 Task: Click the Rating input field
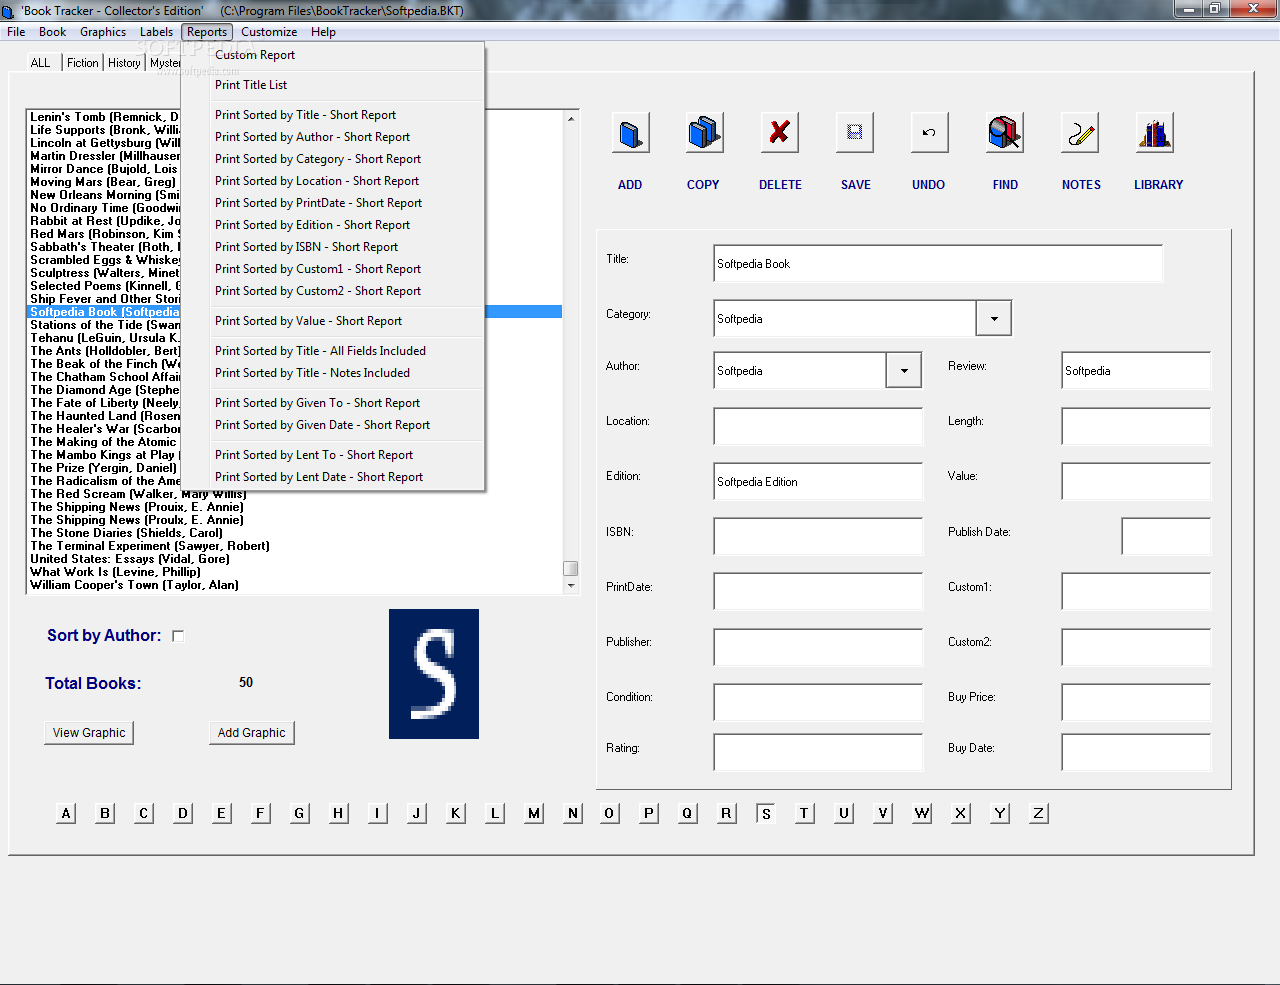click(x=818, y=753)
